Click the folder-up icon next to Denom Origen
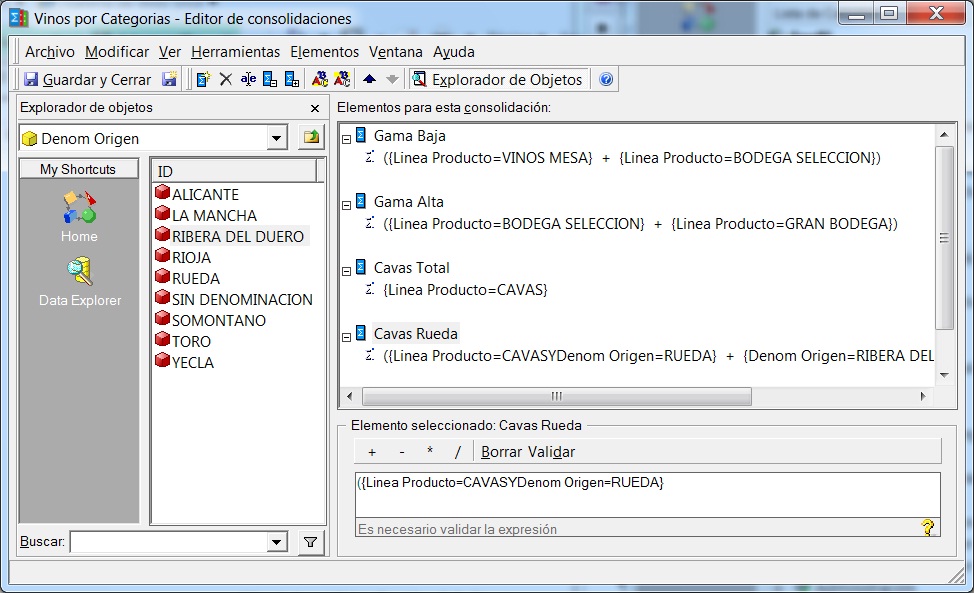Viewport: 974px width, 593px height. pos(312,138)
